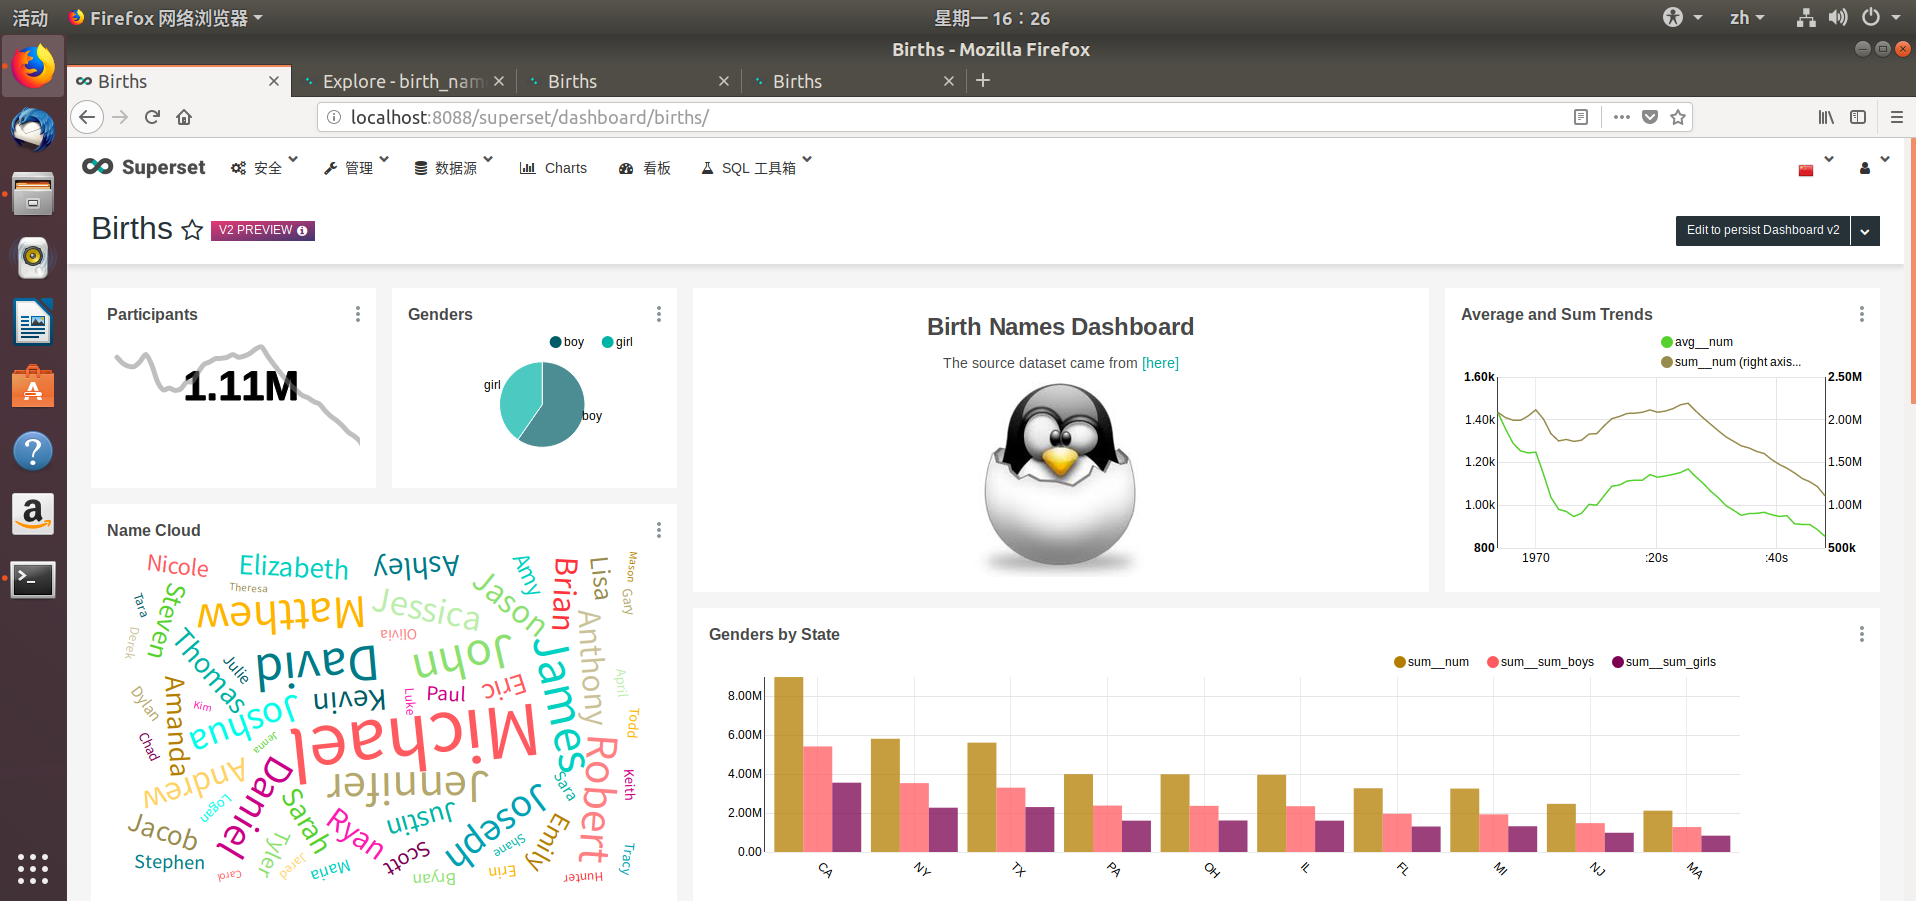Toggle Firefox sidebar icon
Screen dimensions: 1916x901
1858,117
